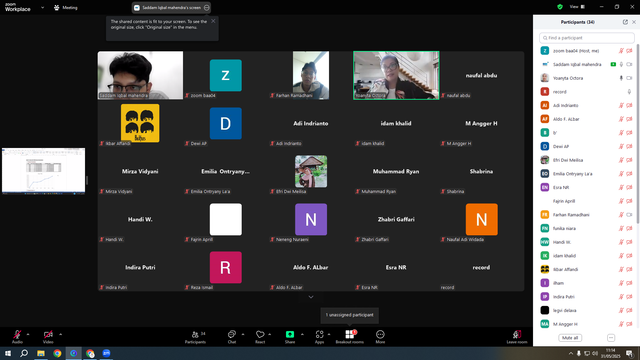The width and height of the screenshot is (640, 360).
Task: Open the Apps icon in toolbar
Action: (x=320, y=334)
